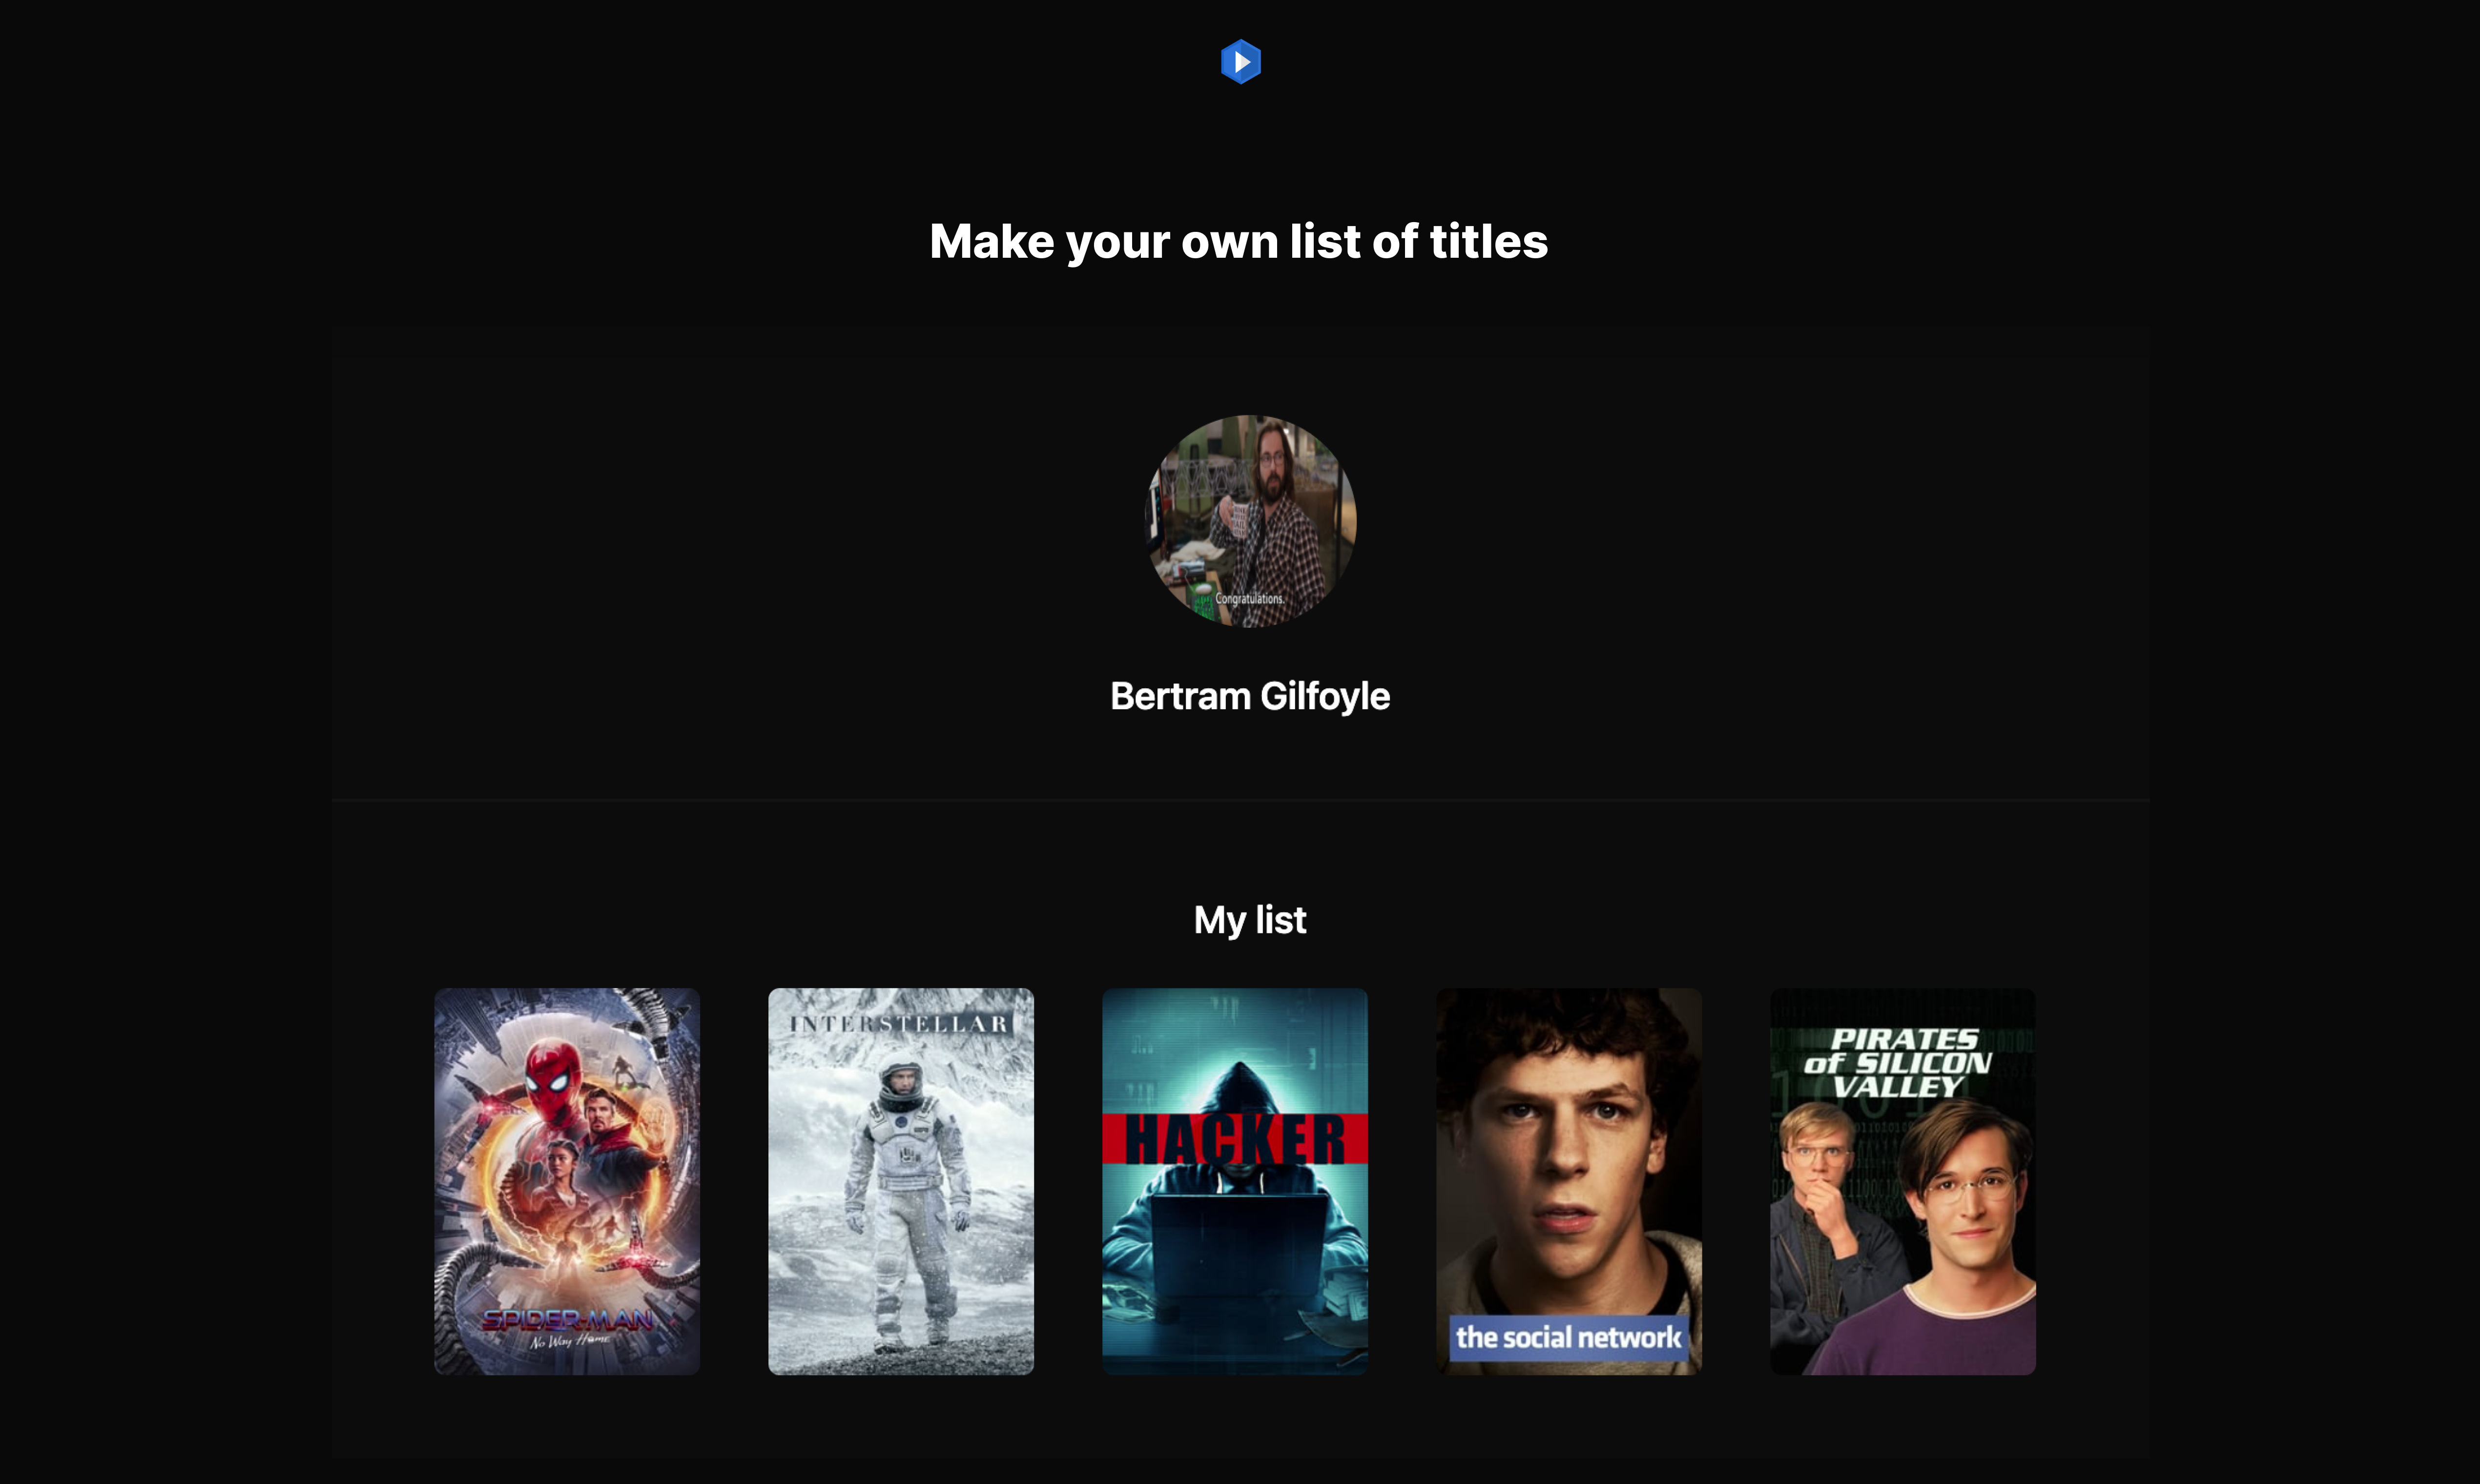2480x1484 pixels.
Task: Click the Make your own list of titles heading
Action: (x=1239, y=241)
